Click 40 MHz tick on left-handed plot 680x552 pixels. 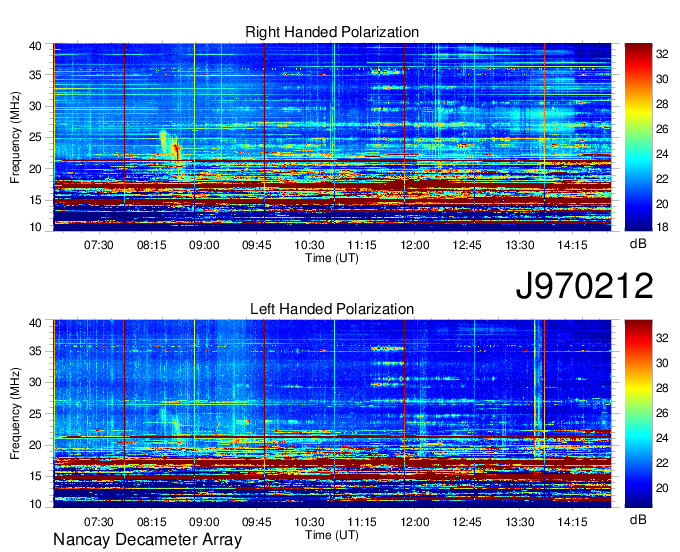(35, 323)
